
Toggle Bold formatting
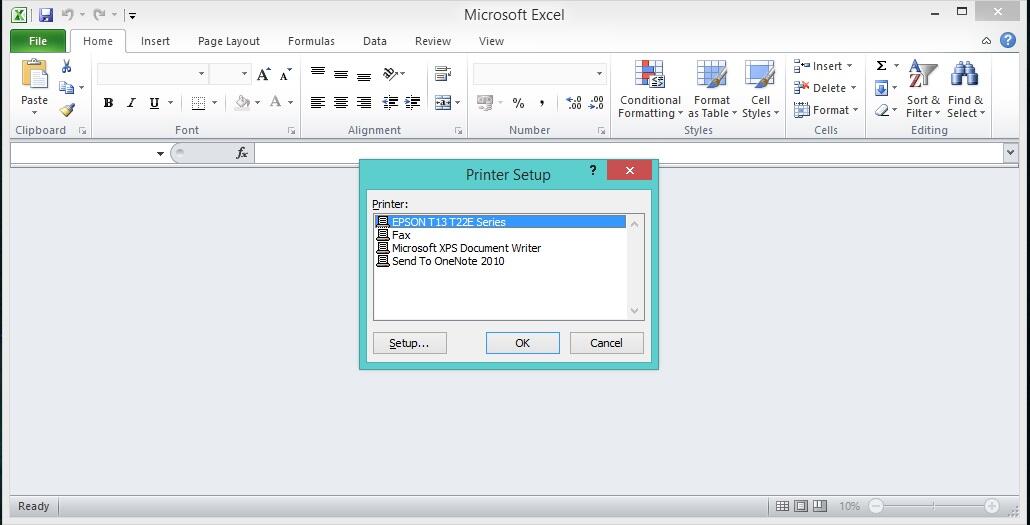108,103
